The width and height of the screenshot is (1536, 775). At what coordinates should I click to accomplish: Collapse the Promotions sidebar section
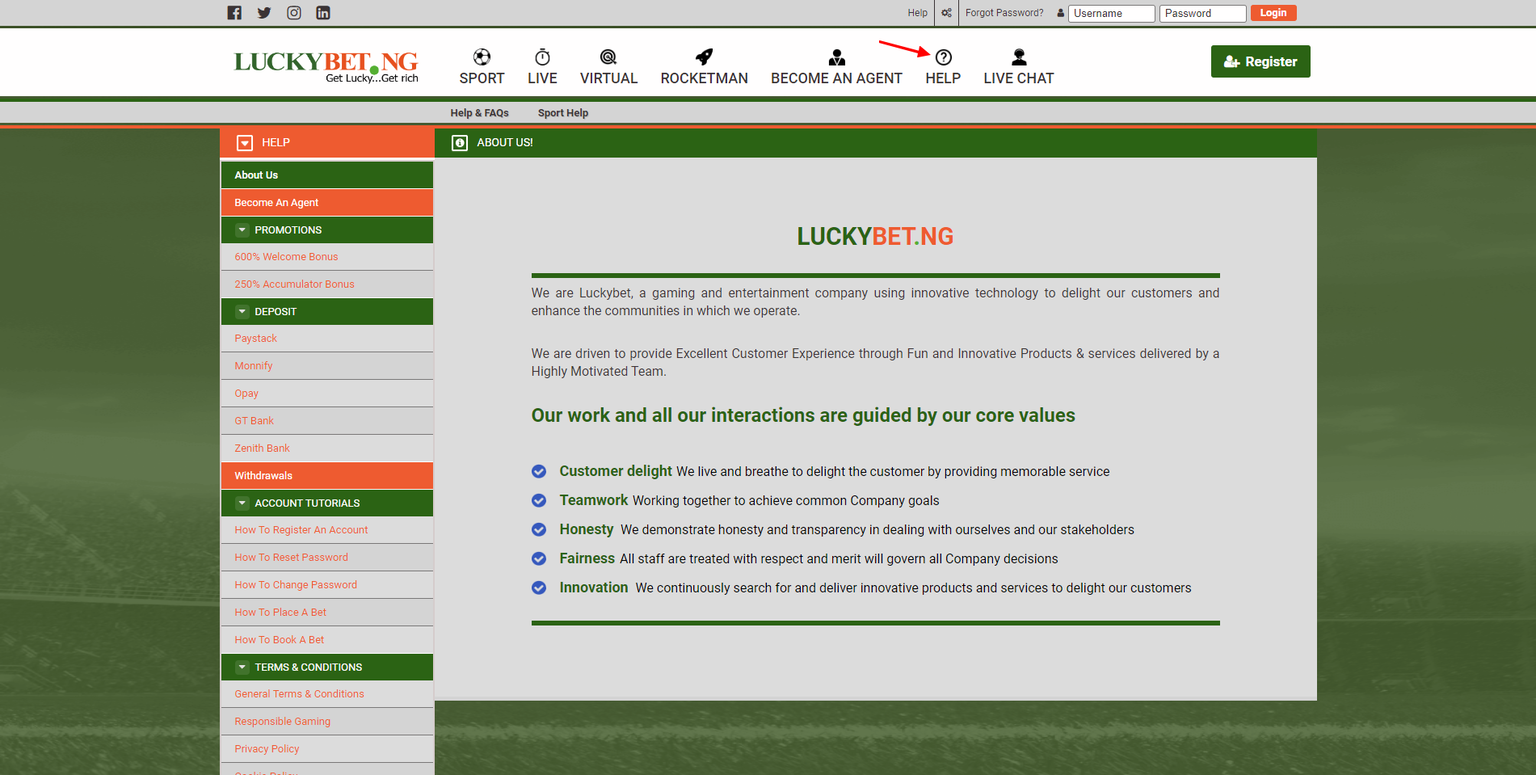[242, 230]
